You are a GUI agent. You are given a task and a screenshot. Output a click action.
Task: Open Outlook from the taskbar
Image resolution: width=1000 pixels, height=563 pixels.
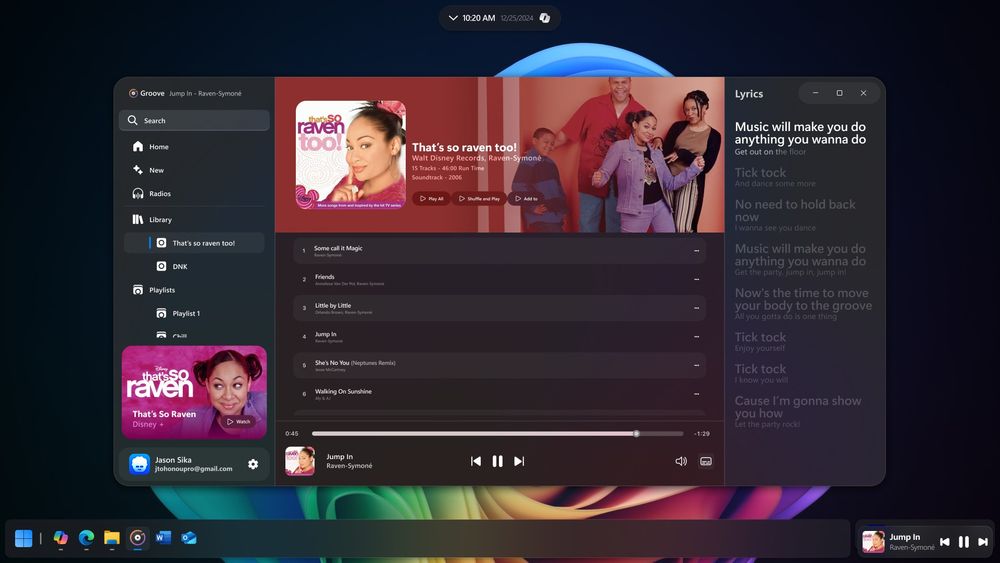189,538
